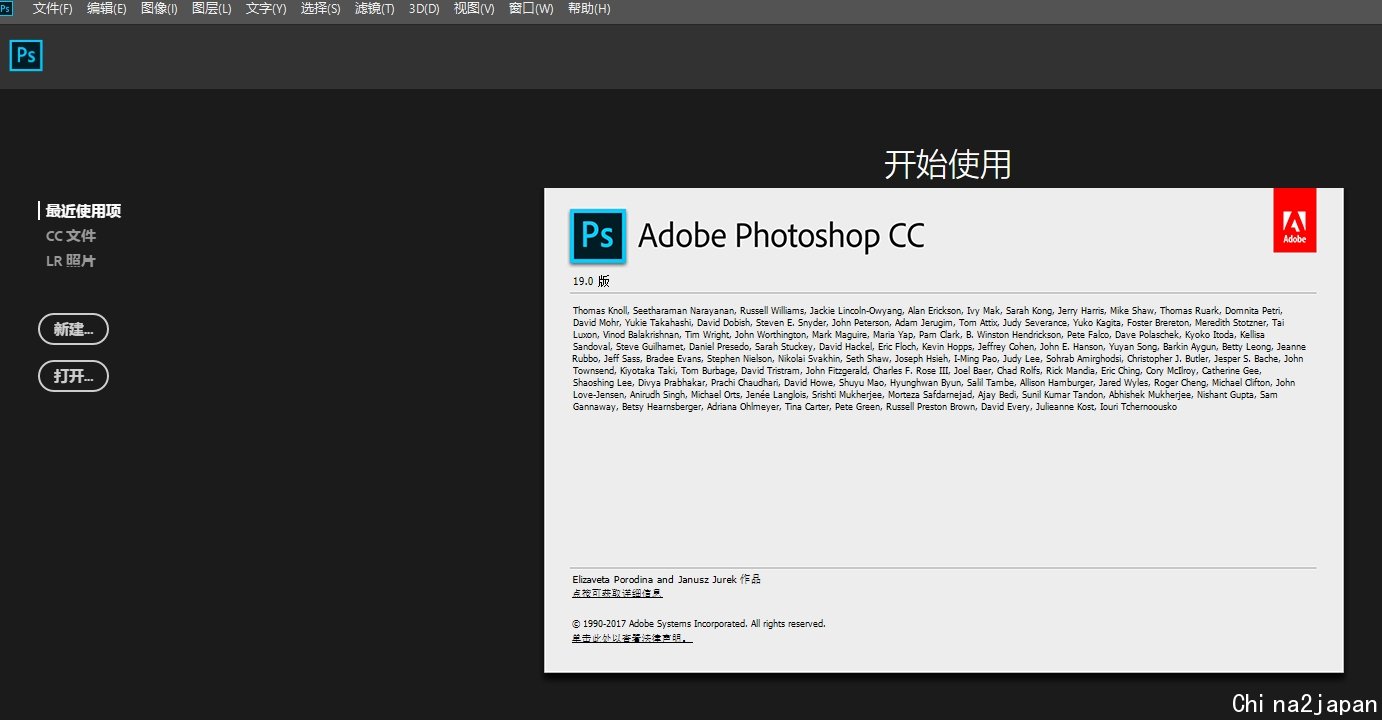Screen dimensions: 1382x720
Task: Open the 视图(V) menu
Action: 473,9
